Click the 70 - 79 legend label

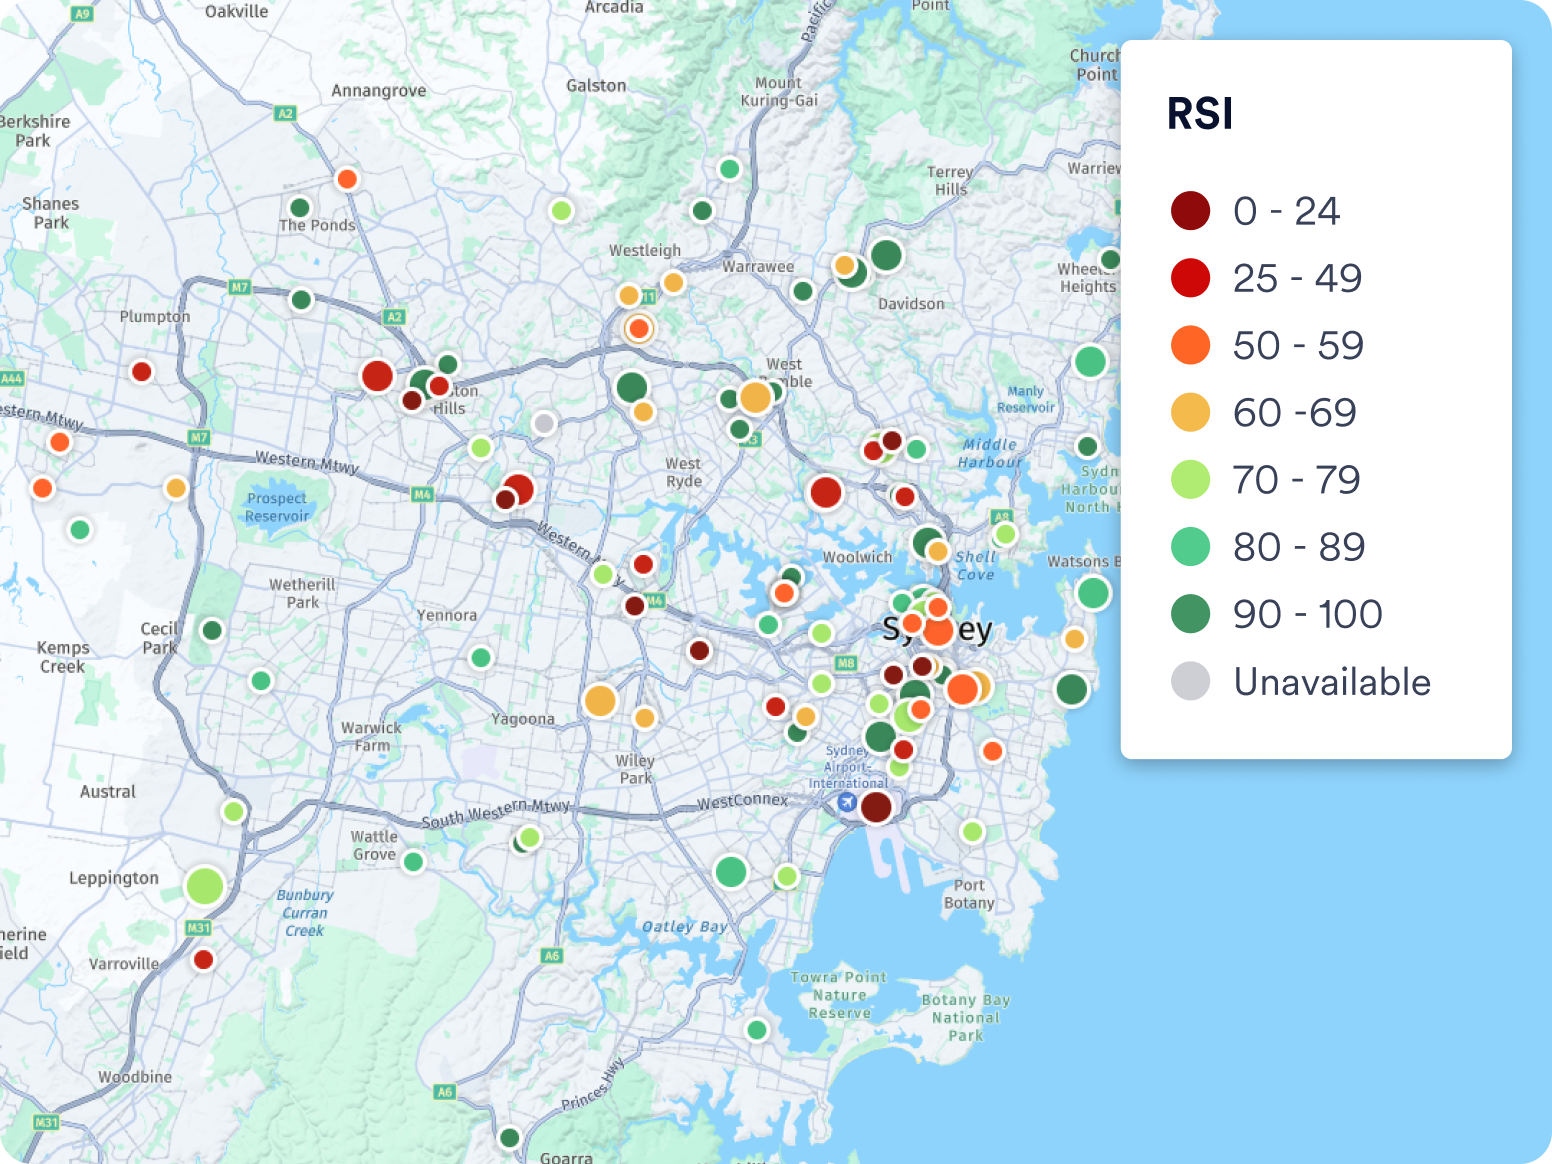point(1296,480)
